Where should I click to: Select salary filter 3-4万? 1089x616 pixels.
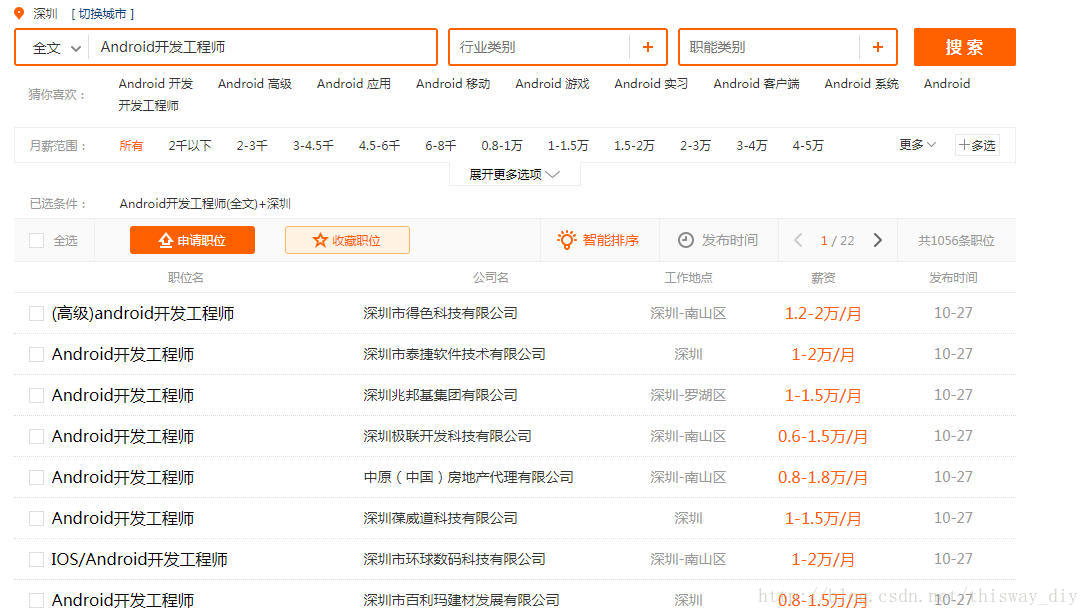tap(751, 146)
